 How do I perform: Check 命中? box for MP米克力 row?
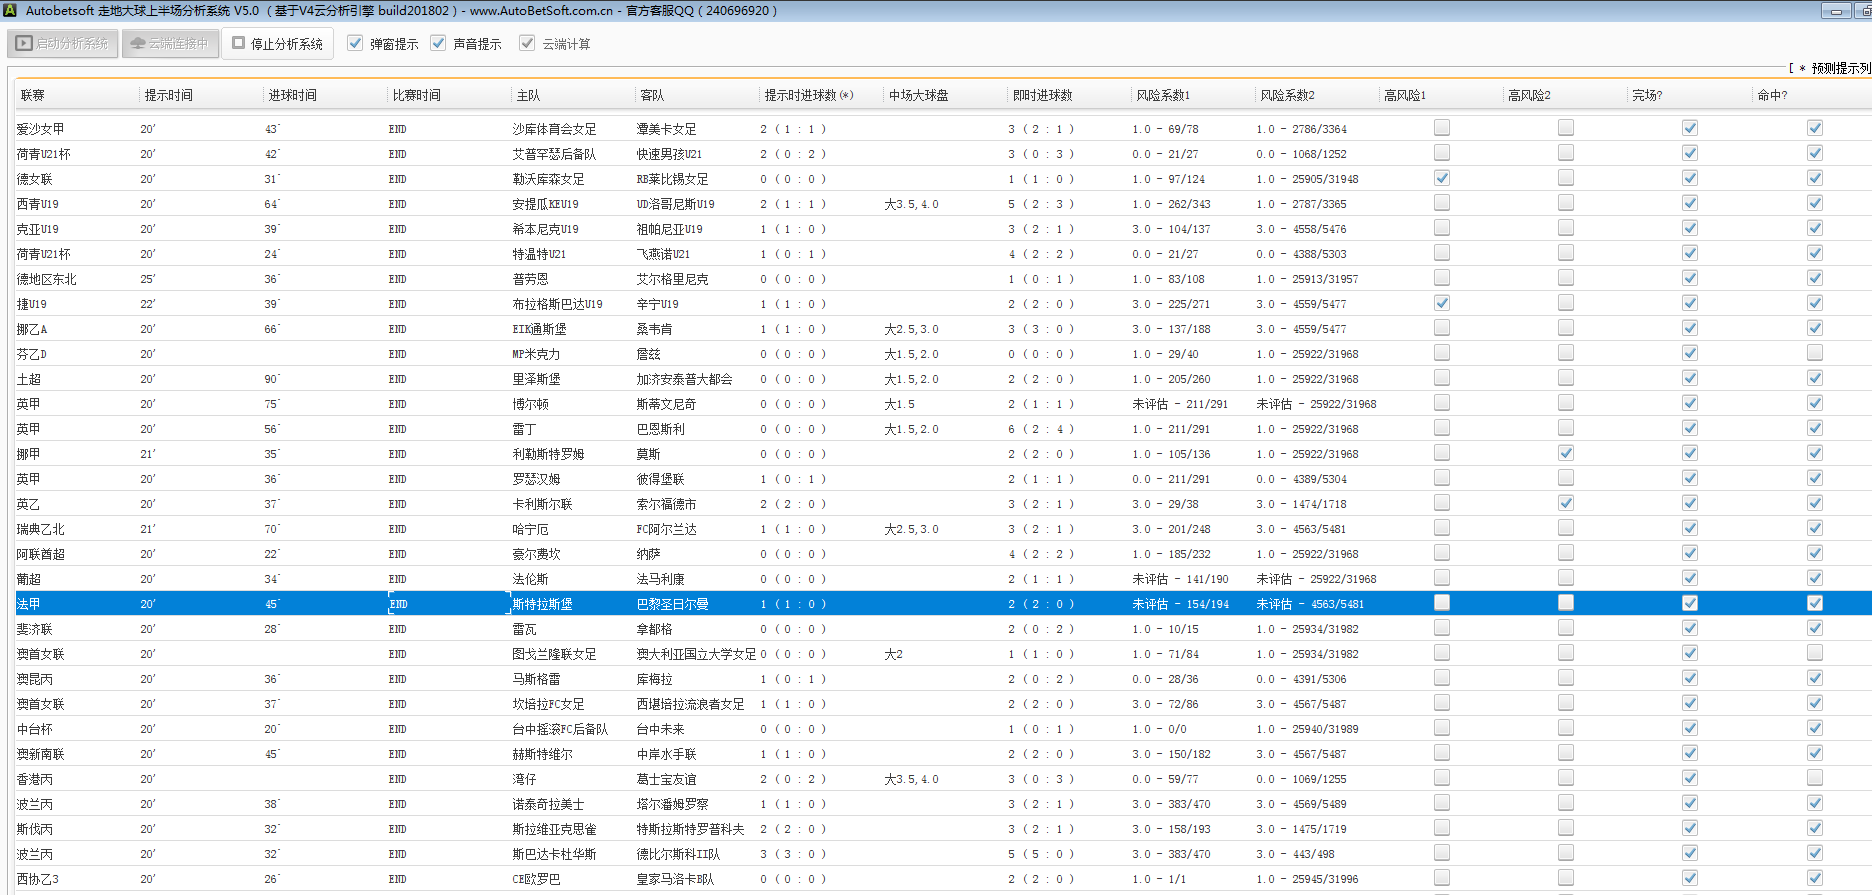(x=1814, y=353)
